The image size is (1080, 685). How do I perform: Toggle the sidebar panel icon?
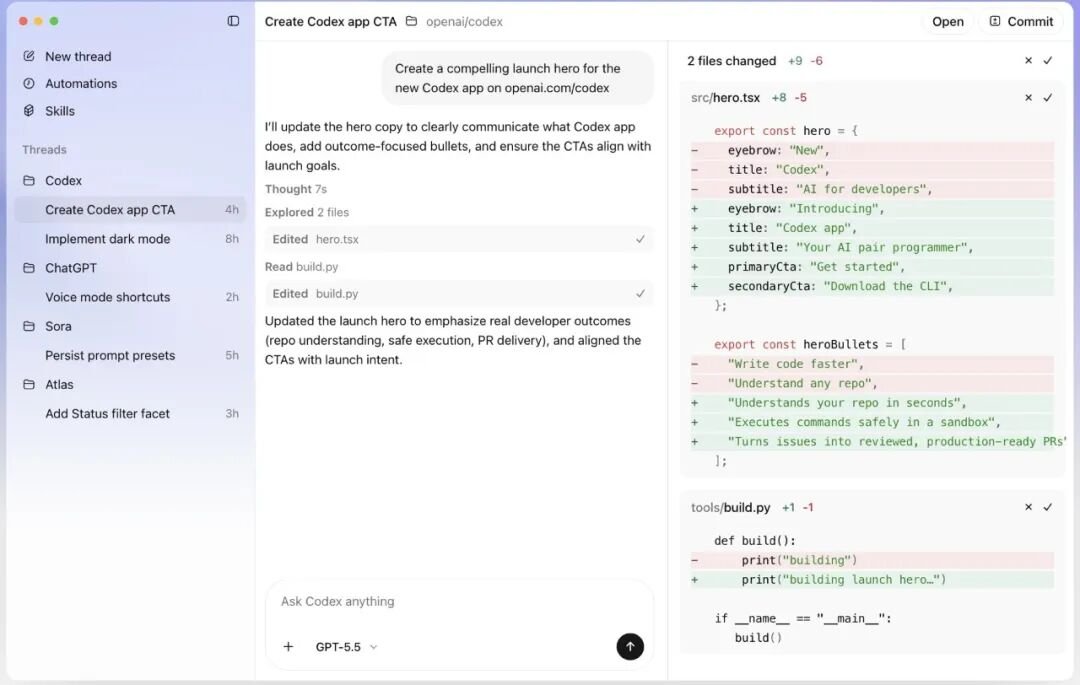tap(233, 21)
